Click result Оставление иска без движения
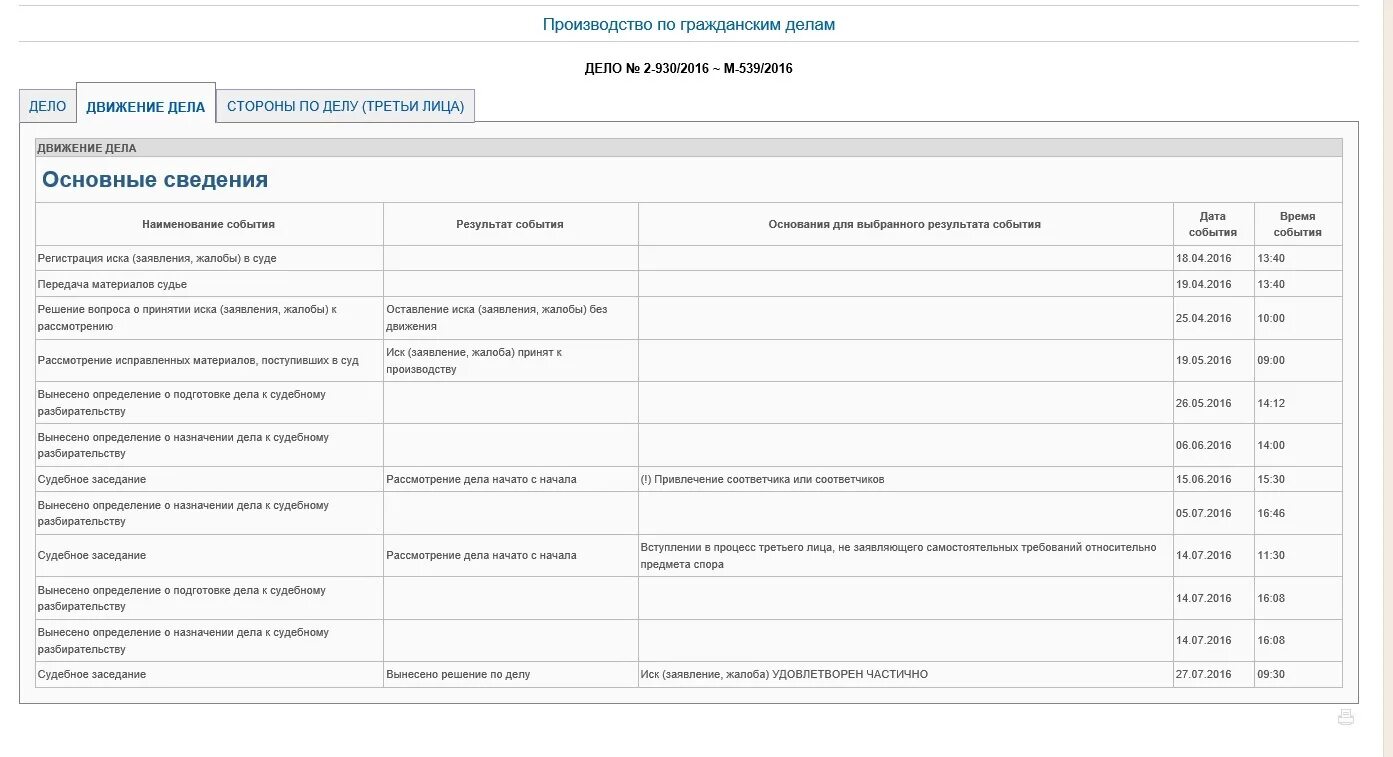This screenshot has height=757, width=1393. coord(510,318)
